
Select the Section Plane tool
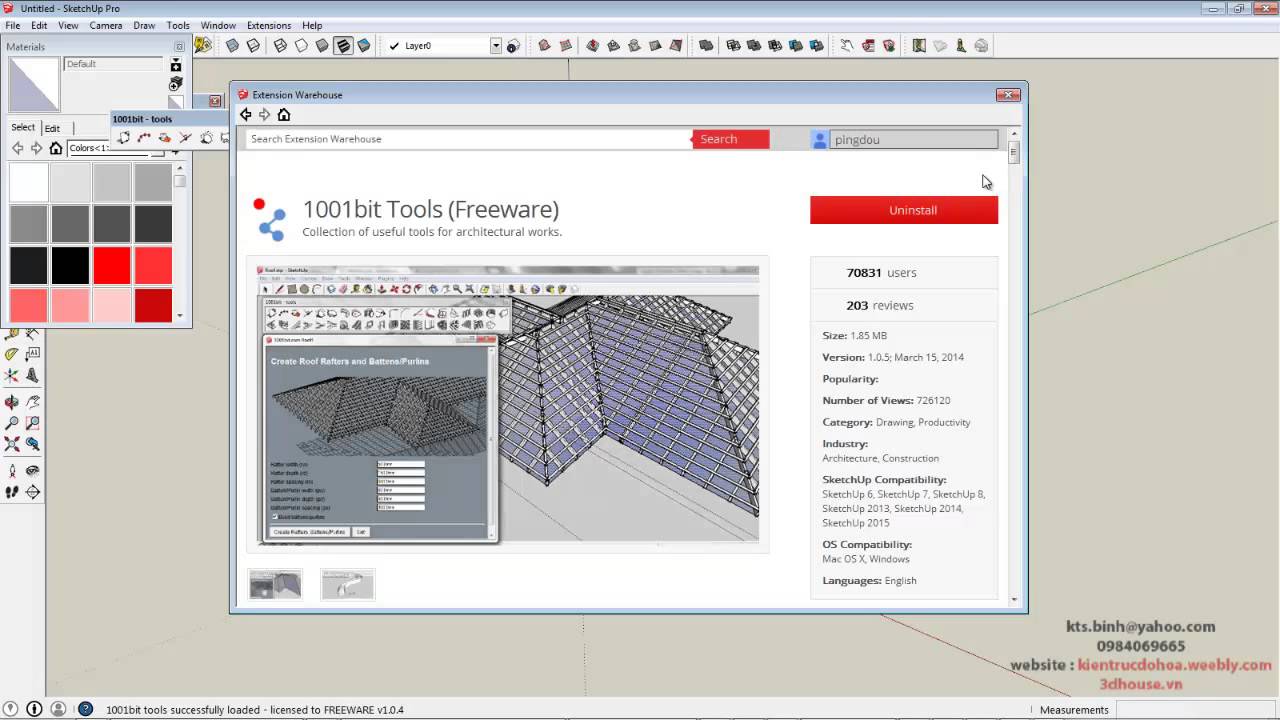32,492
